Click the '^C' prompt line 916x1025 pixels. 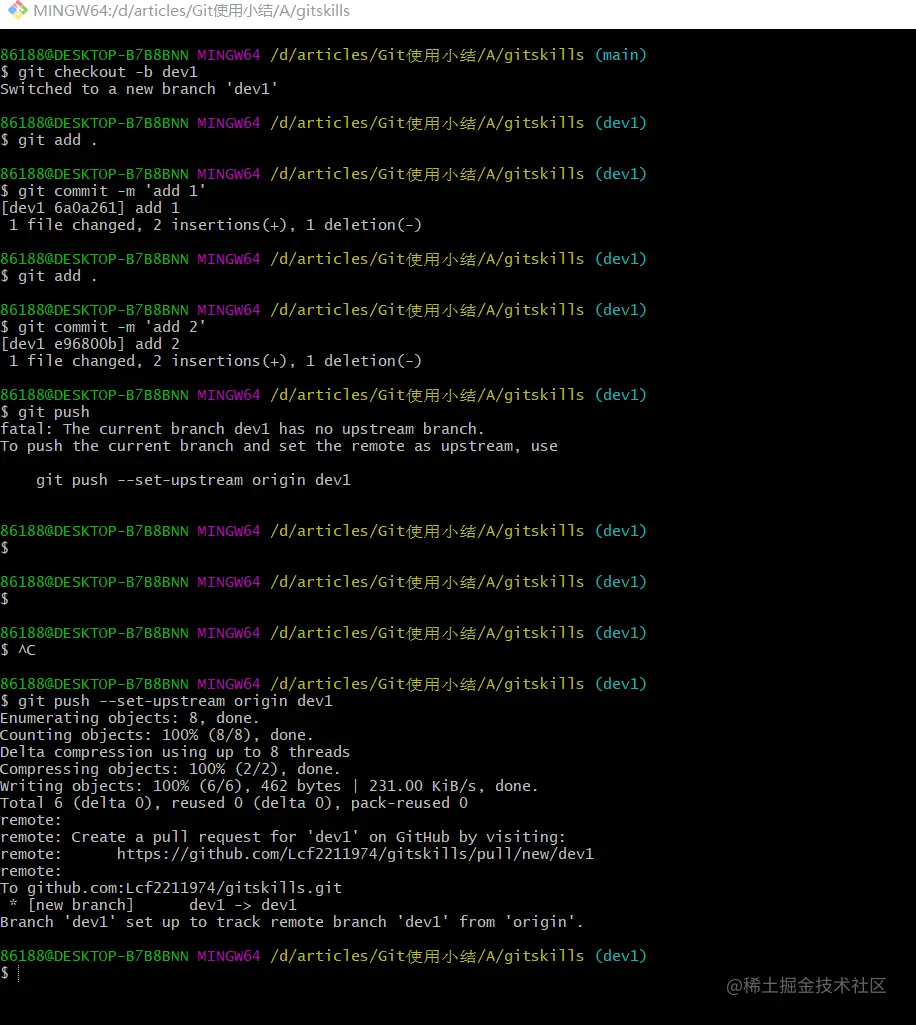[18, 650]
